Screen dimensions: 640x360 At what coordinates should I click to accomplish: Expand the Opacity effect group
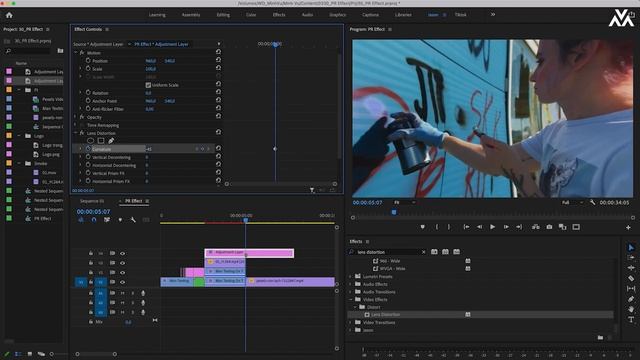tap(76, 117)
